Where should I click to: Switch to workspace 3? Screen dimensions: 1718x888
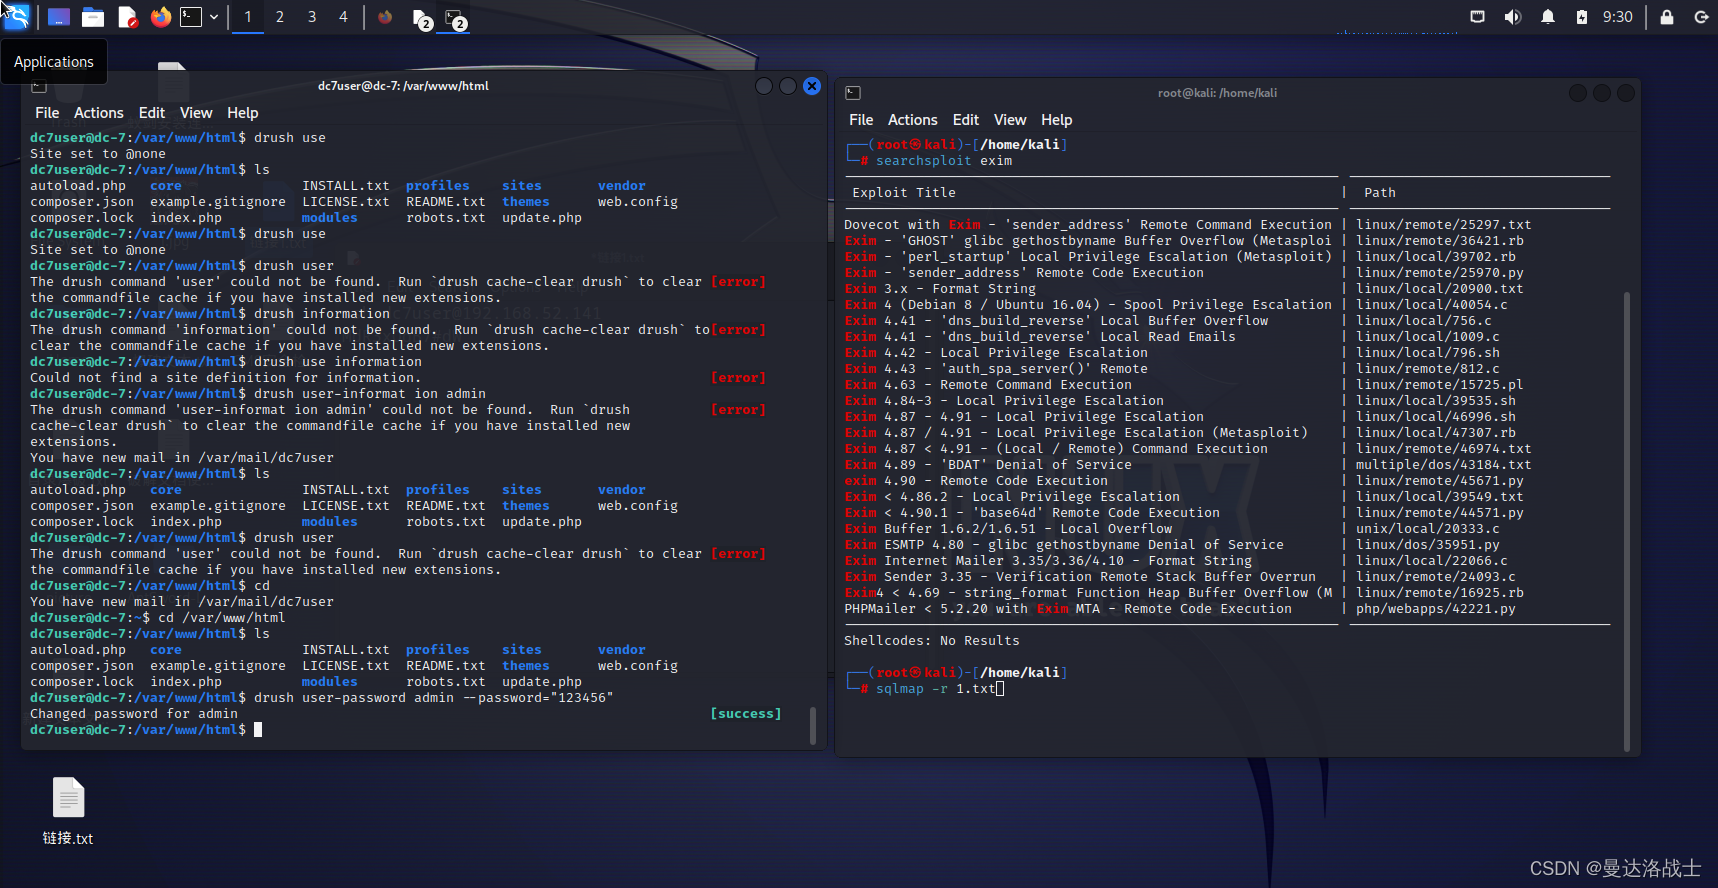(312, 17)
